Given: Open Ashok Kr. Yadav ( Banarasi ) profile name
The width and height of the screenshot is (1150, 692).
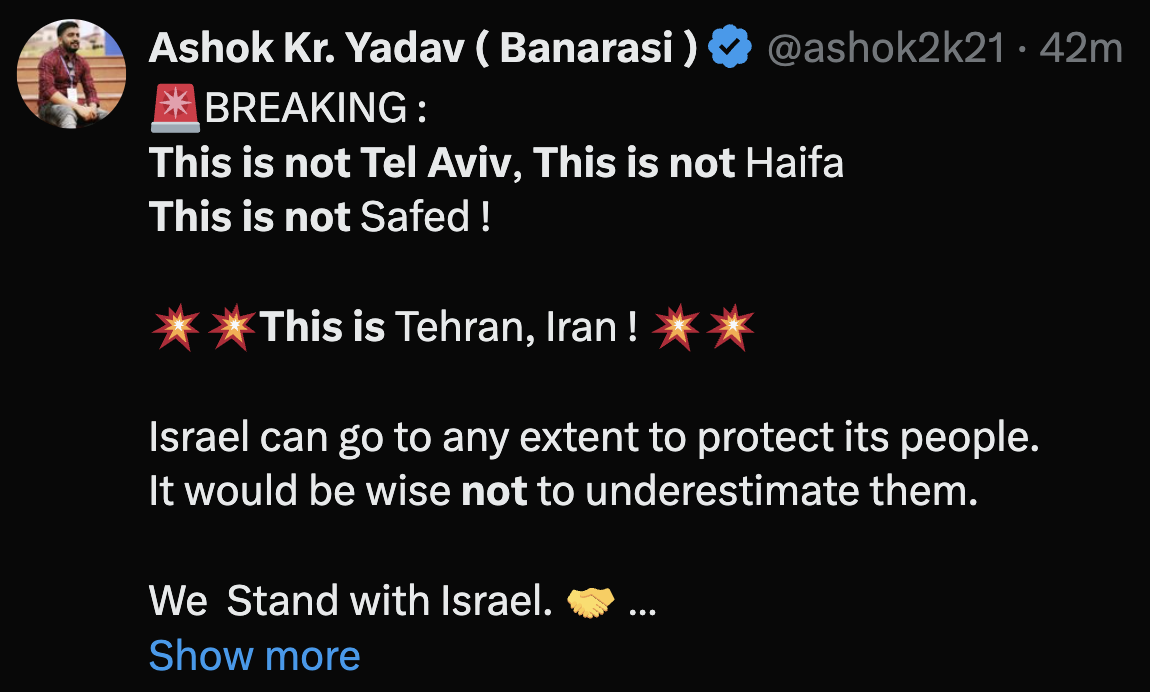Looking at the screenshot, I should 423,48.
